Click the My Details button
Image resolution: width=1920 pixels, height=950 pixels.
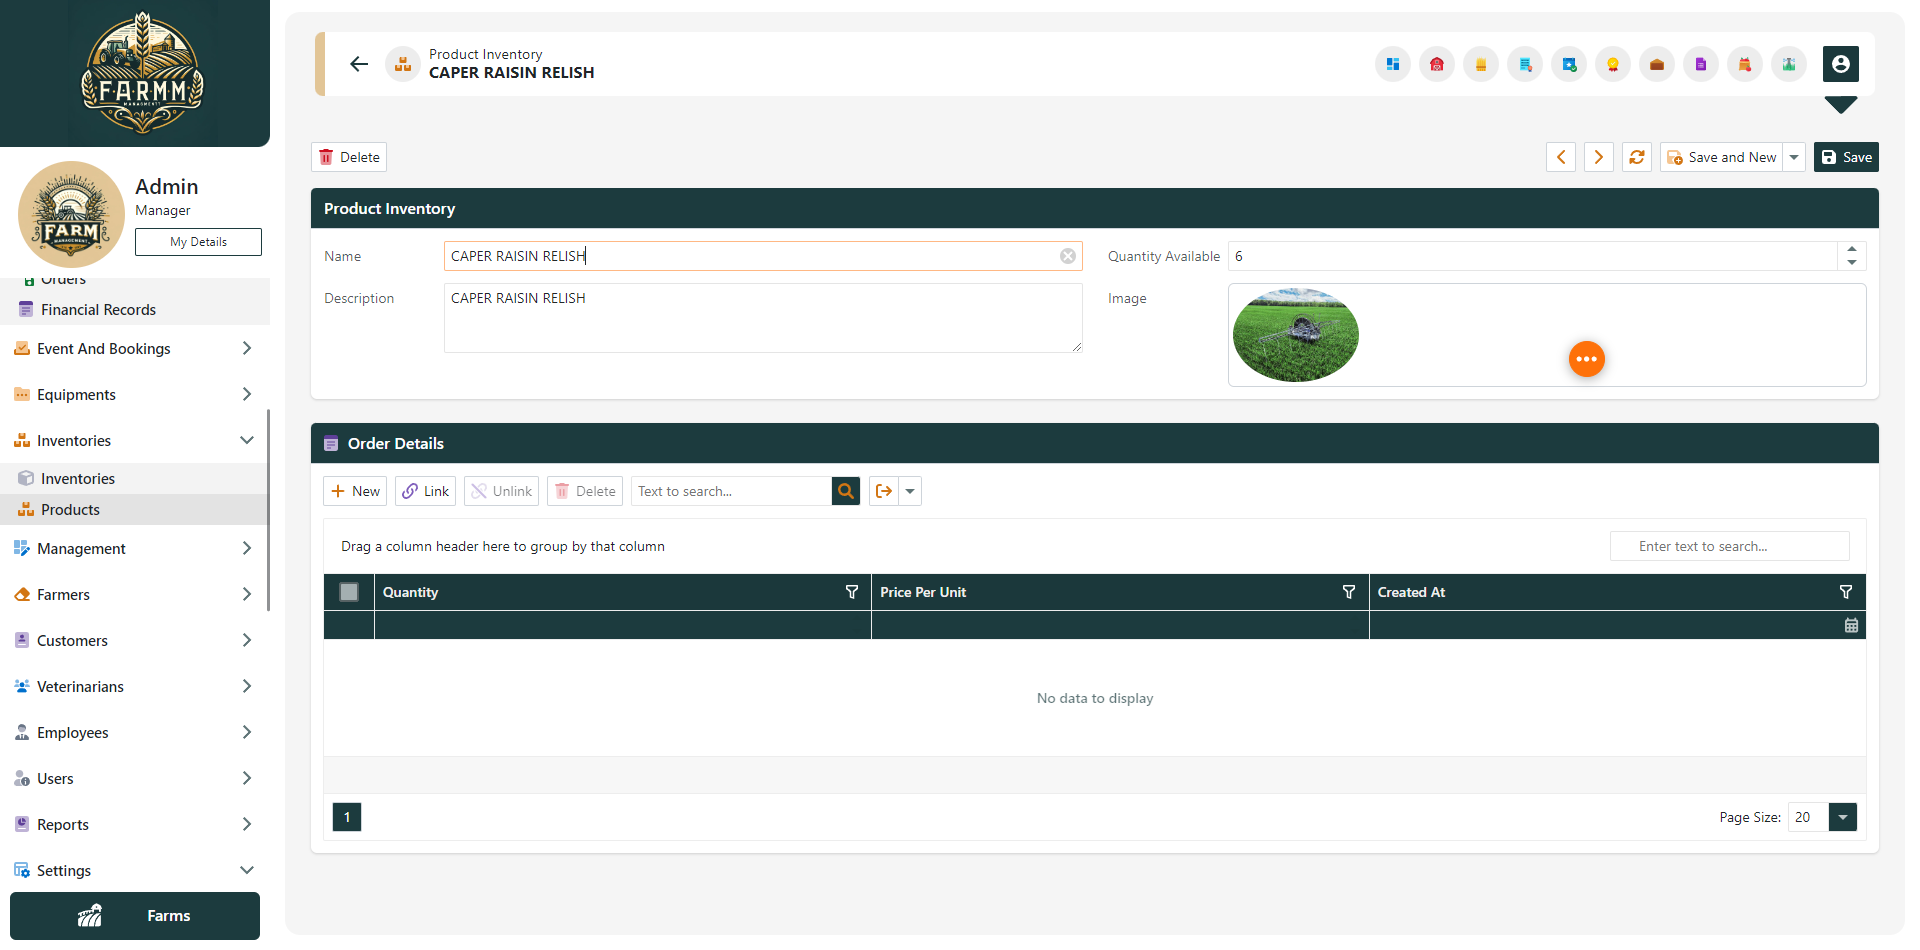click(197, 241)
